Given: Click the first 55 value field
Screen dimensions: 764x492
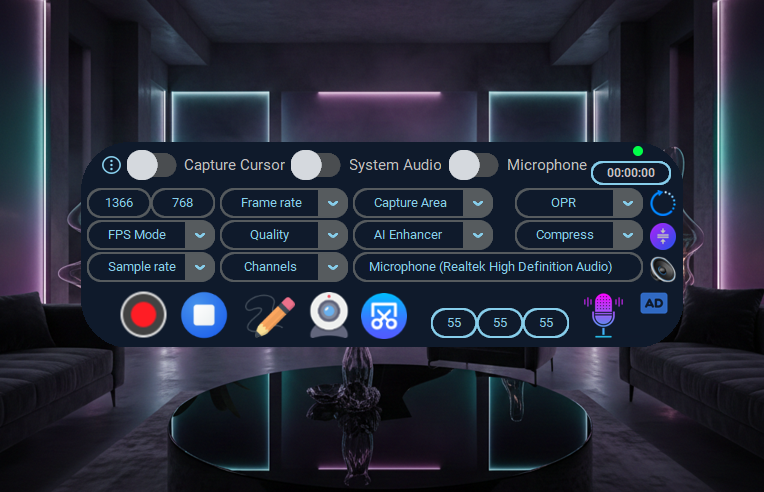Looking at the screenshot, I should [x=454, y=323].
